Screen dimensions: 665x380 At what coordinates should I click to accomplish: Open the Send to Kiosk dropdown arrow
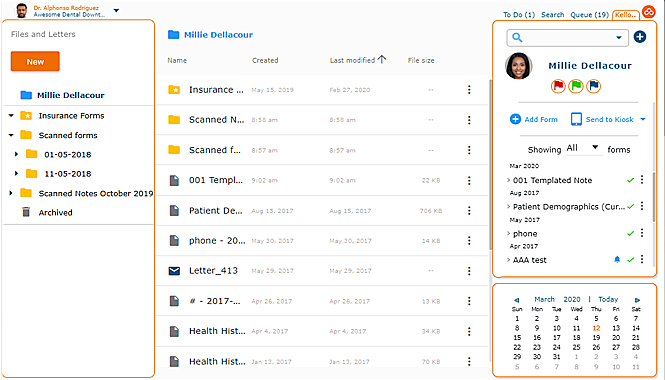tap(643, 119)
